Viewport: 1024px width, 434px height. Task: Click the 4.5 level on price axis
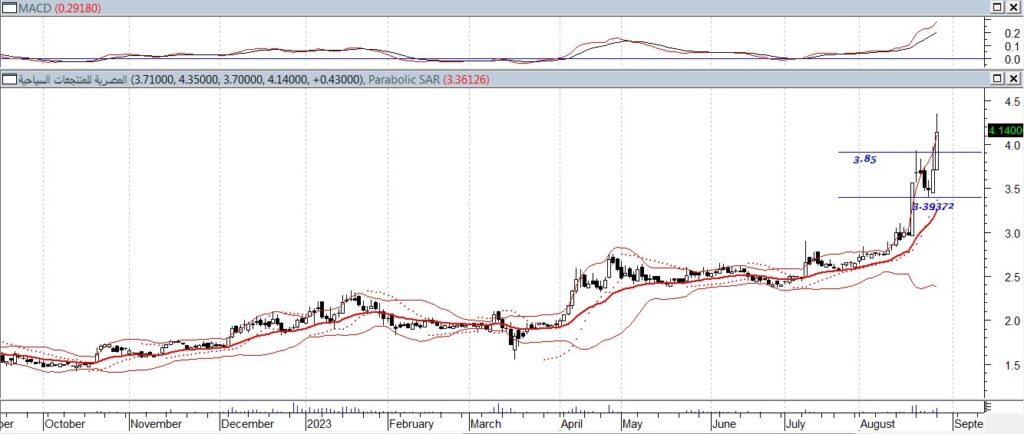pos(999,102)
